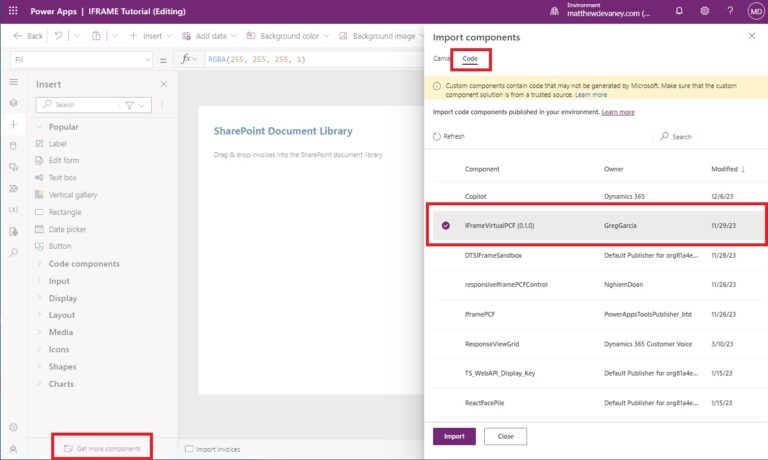Select the Copilot component row
The width and height of the screenshot is (768, 460).
476,197
